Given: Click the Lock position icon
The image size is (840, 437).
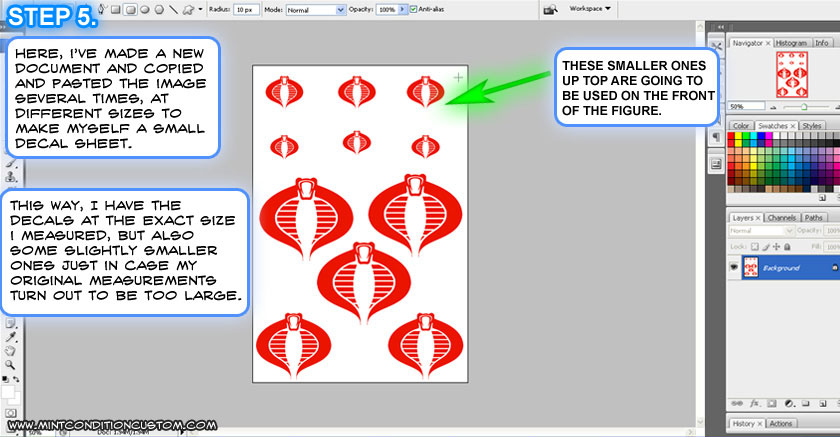Looking at the screenshot, I should (777, 247).
